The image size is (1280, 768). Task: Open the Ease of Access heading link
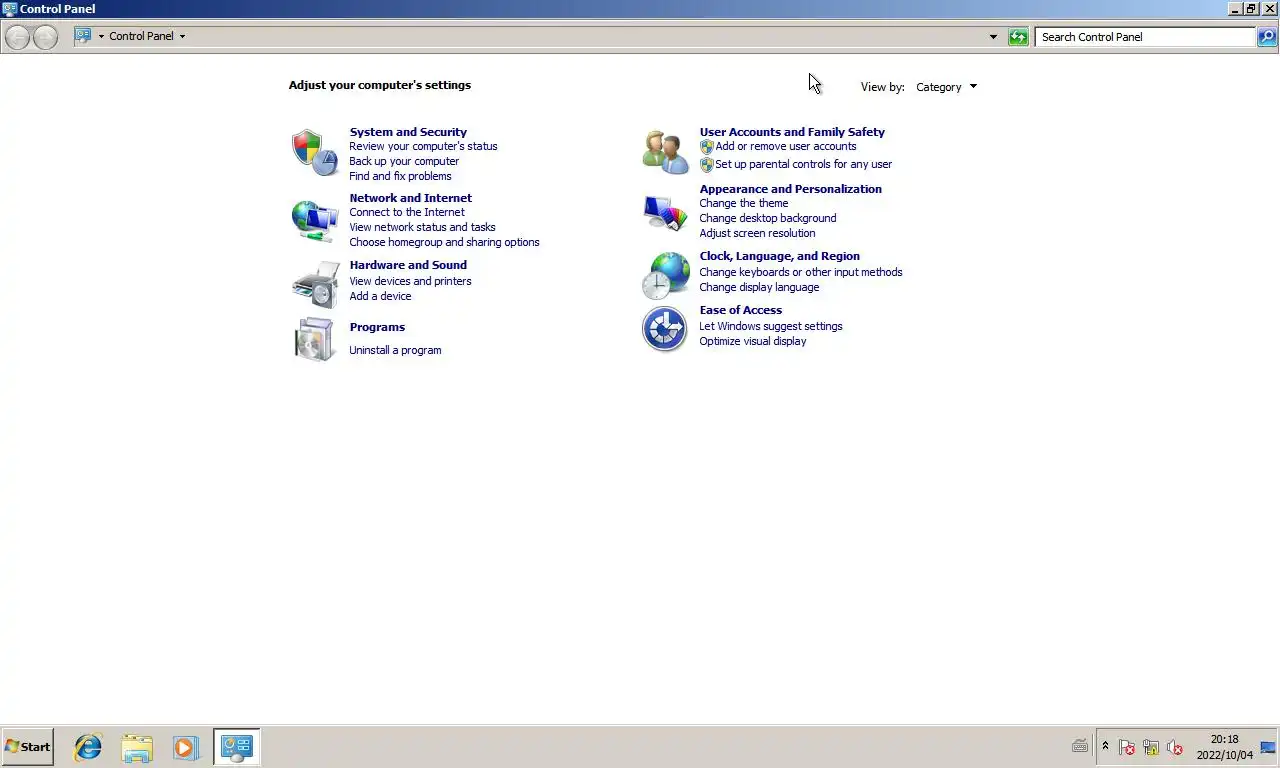pyautogui.click(x=740, y=310)
